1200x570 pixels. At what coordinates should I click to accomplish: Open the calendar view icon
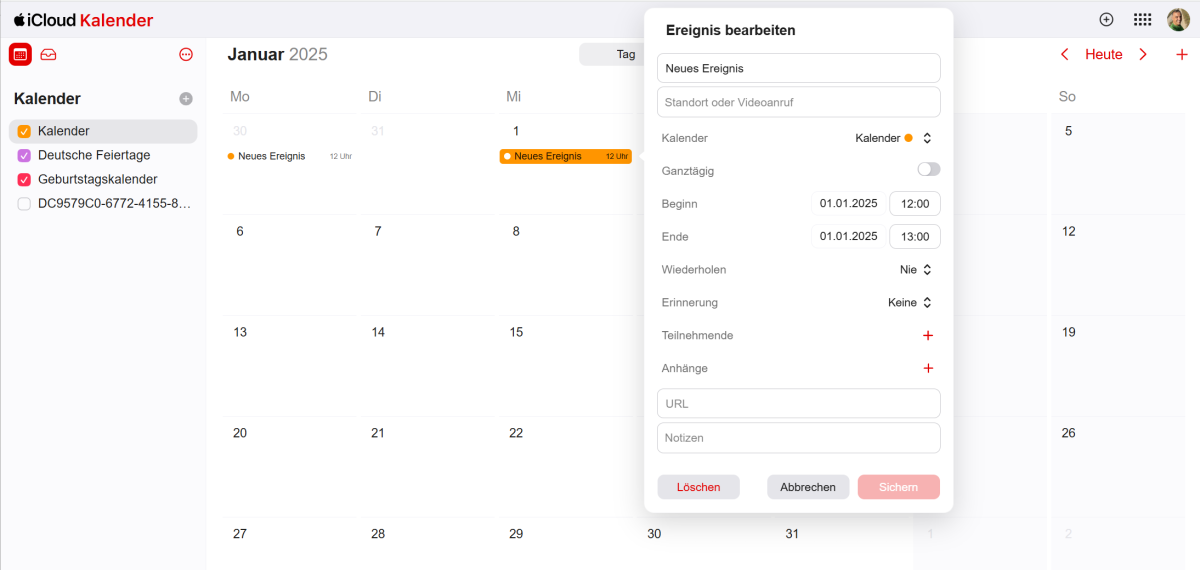(x=20, y=55)
